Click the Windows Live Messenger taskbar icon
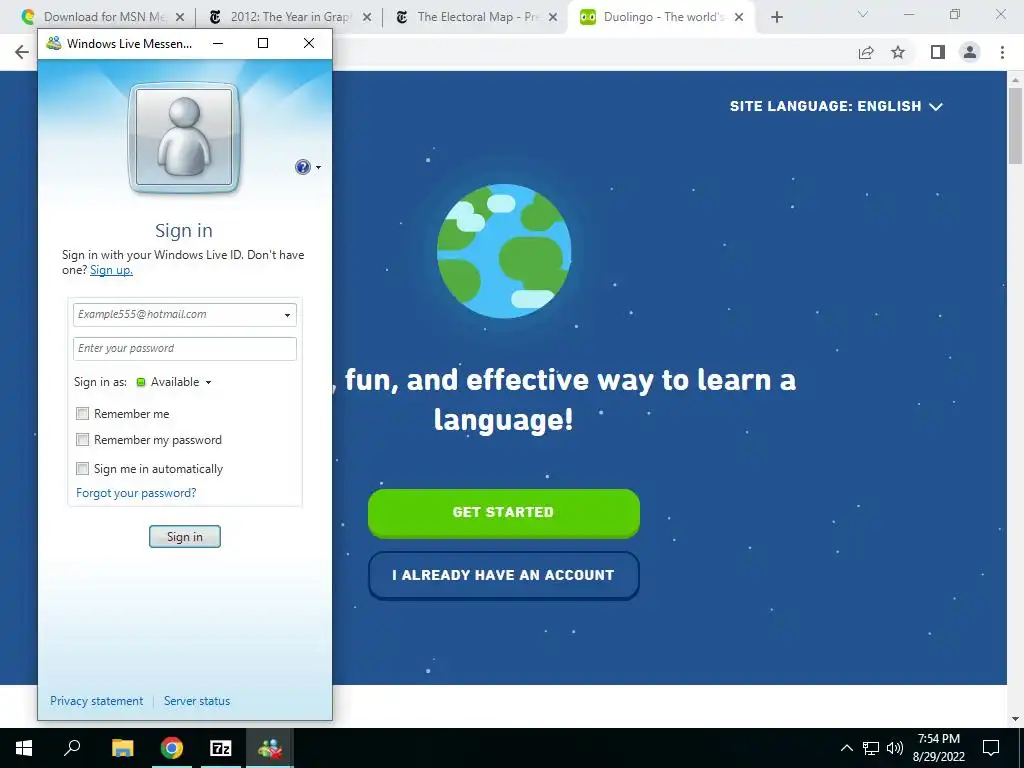The image size is (1024, 768). click(270, 748)
